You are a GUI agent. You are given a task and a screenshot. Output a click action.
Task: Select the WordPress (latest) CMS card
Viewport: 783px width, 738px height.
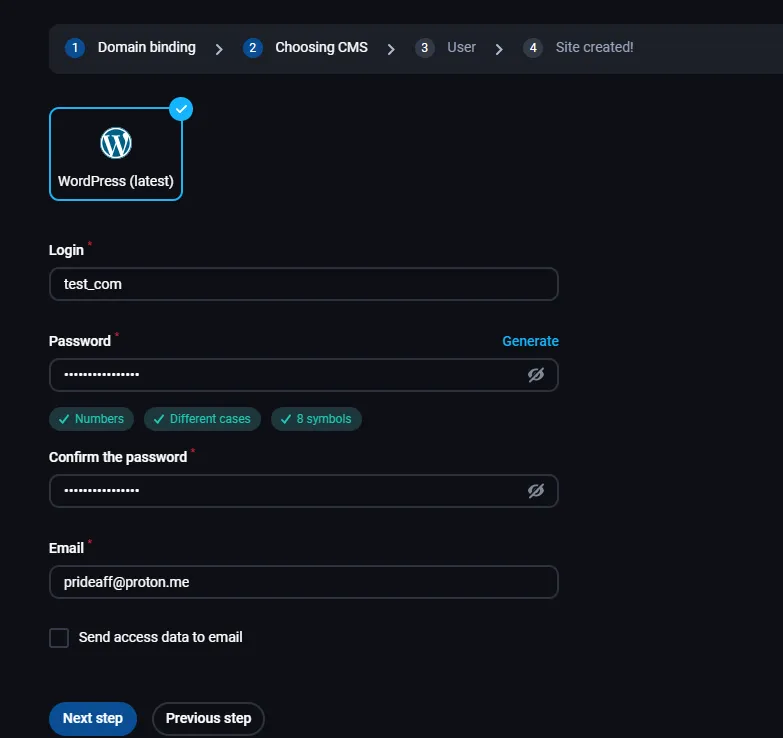point(116,154)
